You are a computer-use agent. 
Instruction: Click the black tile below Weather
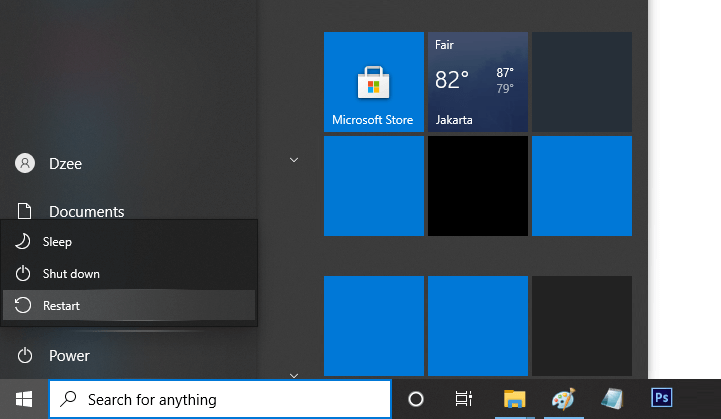point(478,186)
